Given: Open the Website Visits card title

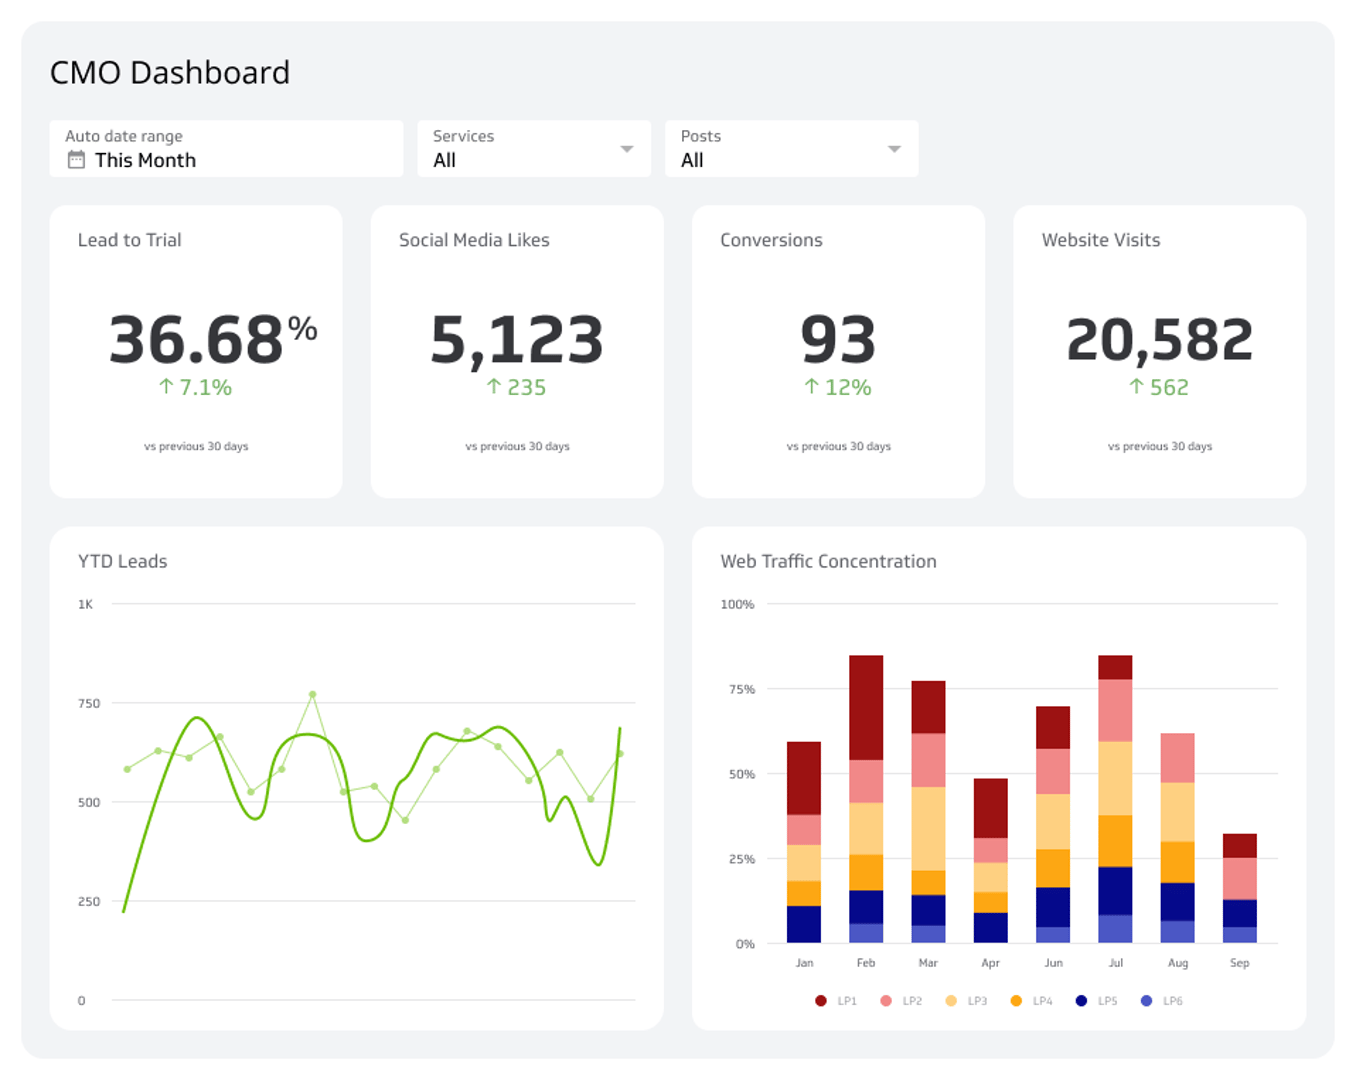Looking at the screenshot, I should tap(1101, 240).
